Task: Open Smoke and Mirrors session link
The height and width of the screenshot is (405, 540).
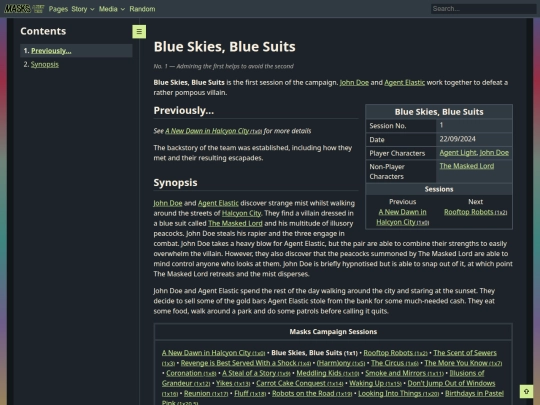Action: click(x=404, y=373)
